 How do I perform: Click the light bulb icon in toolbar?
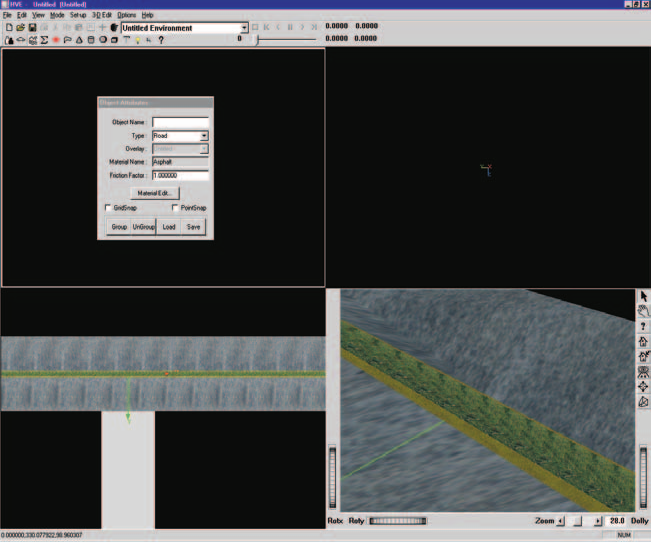(137, 40)
